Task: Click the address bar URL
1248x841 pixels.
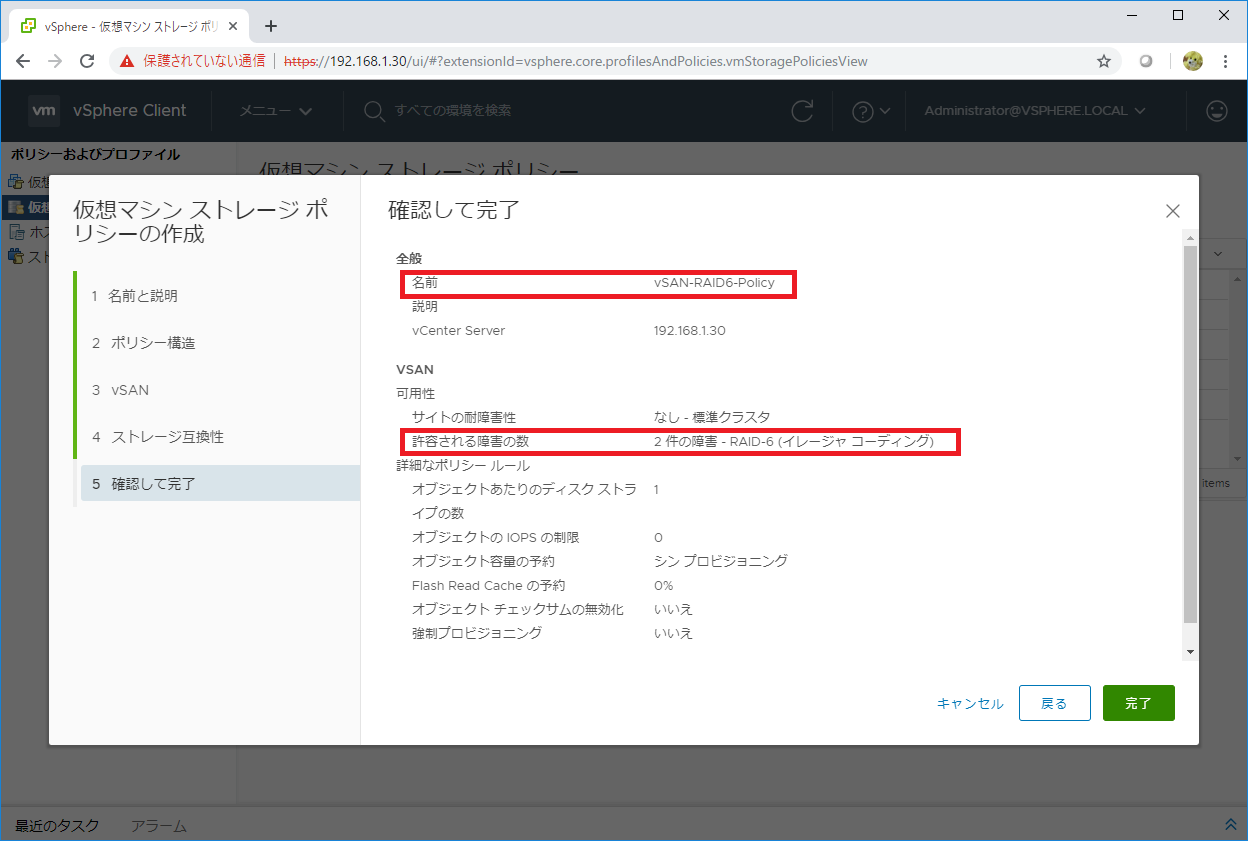Action: (x=575, y=61)
